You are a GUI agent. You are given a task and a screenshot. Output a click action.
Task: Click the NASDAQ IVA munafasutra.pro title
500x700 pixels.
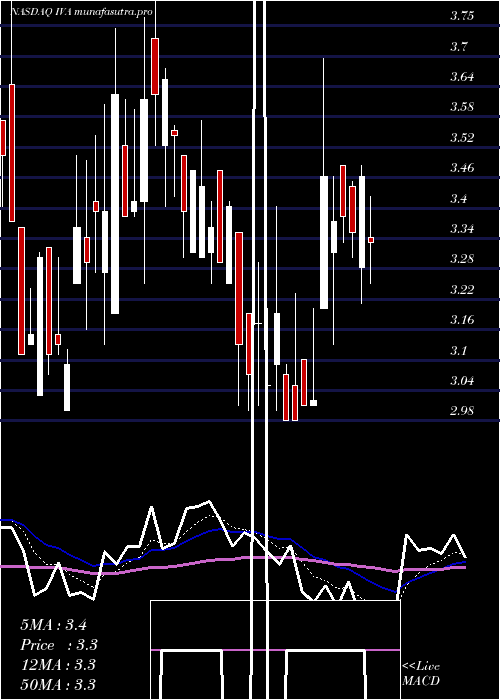82,12
